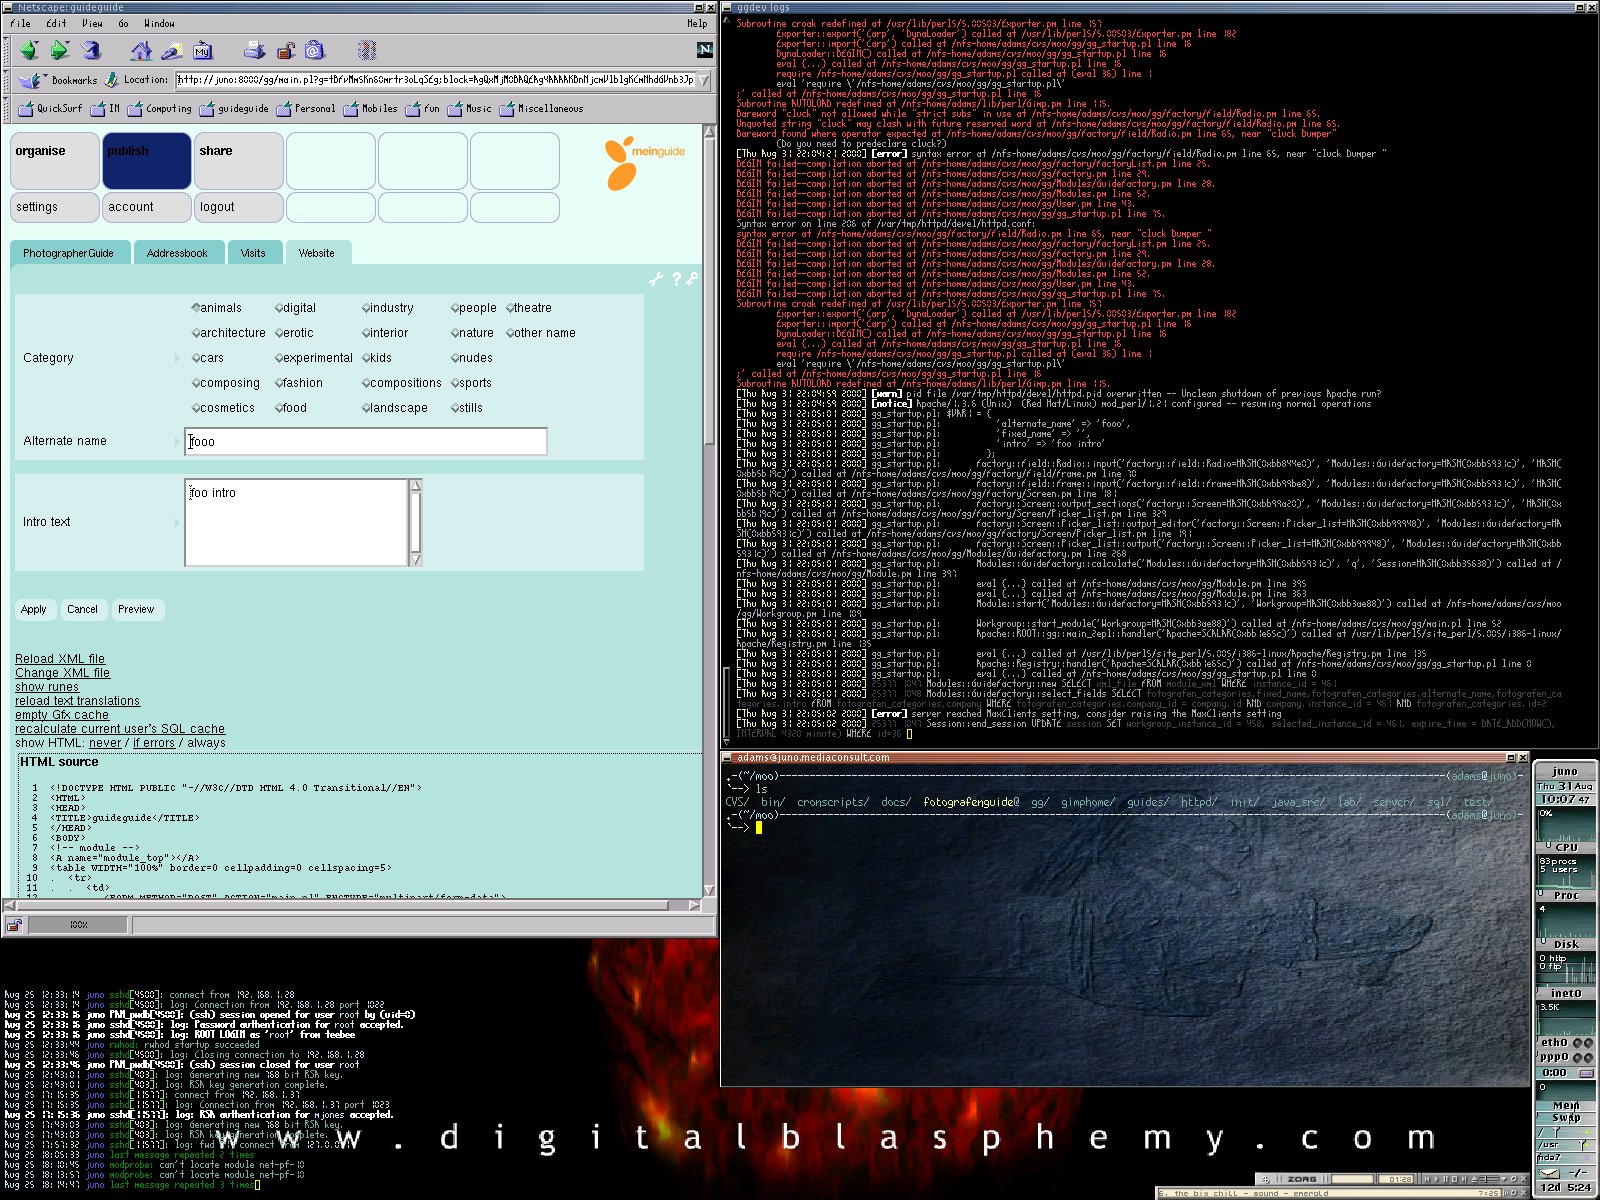Open the View menu in Netscape
This screenshot has width=1600, height=1200.
coord(92,23)
